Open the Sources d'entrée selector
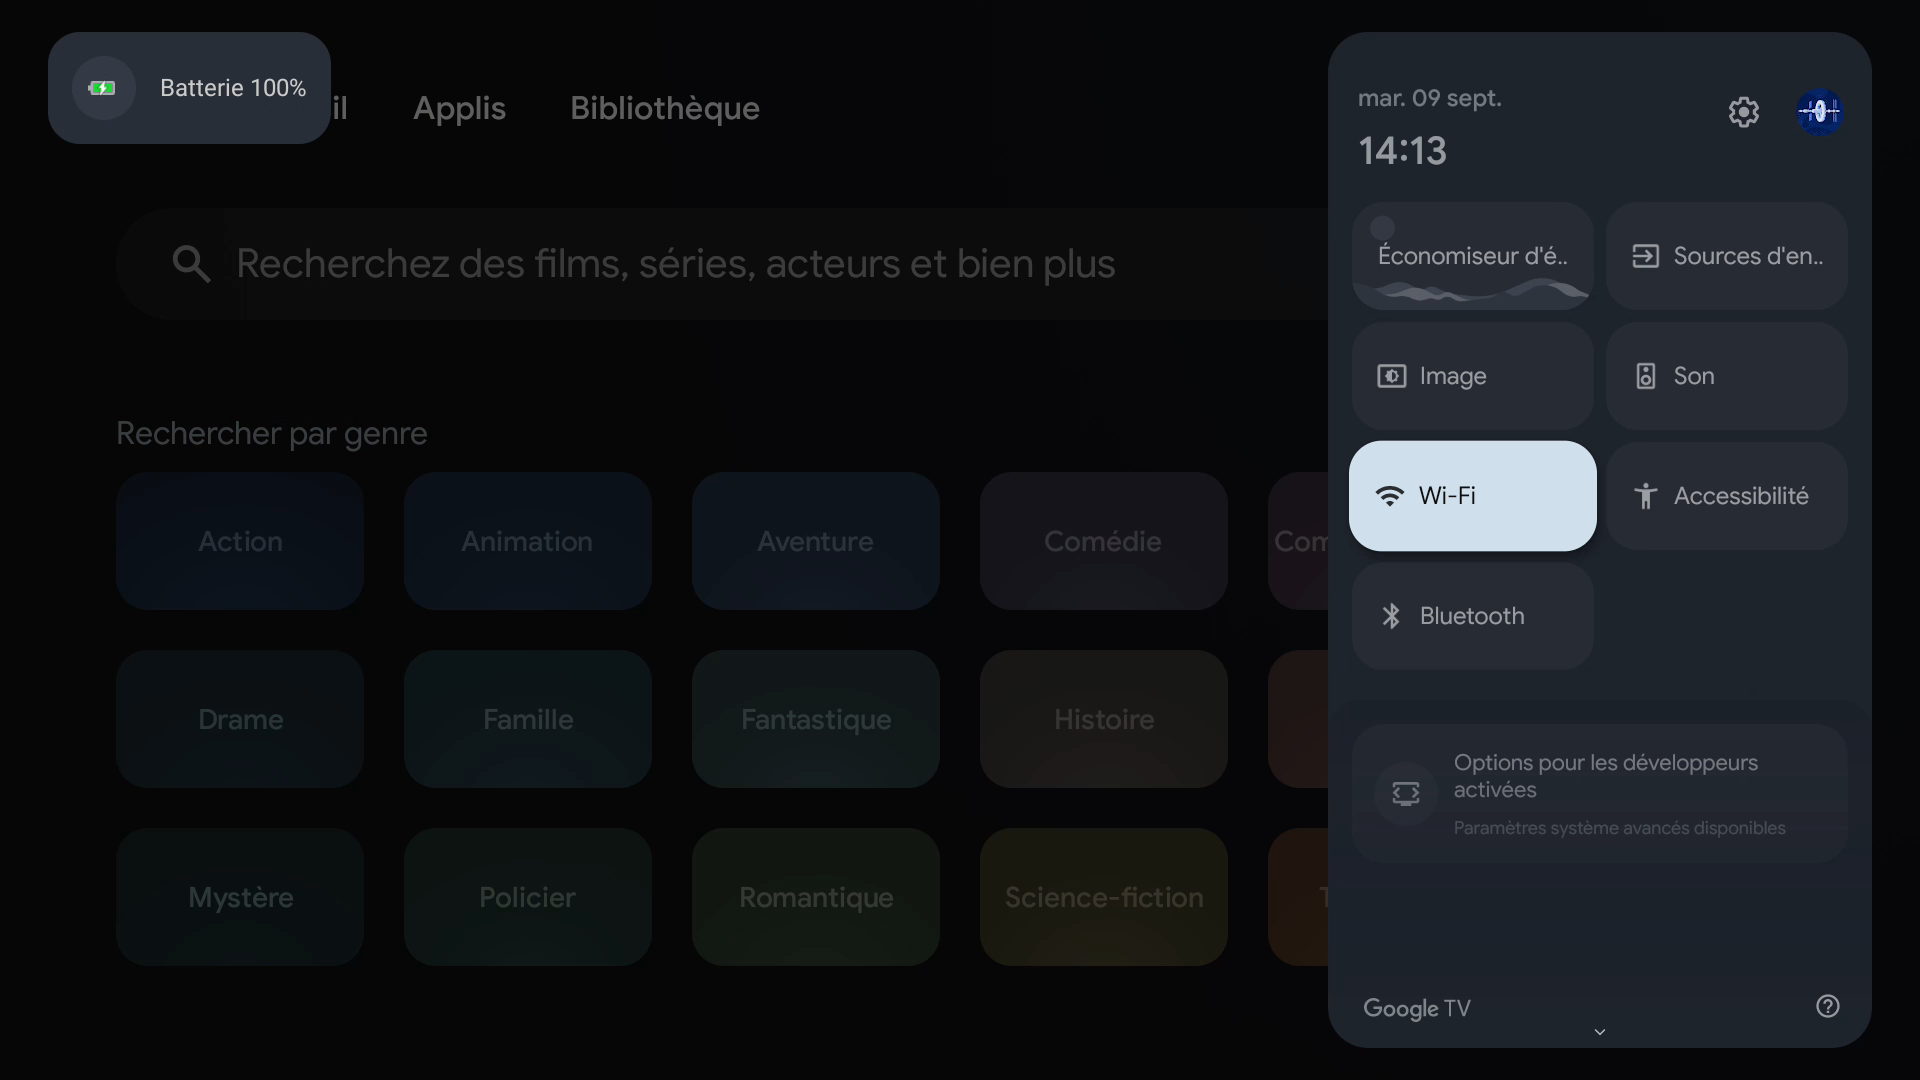The width and height of the screenshot is (1920, 1080). click(x=1726, y=256)
